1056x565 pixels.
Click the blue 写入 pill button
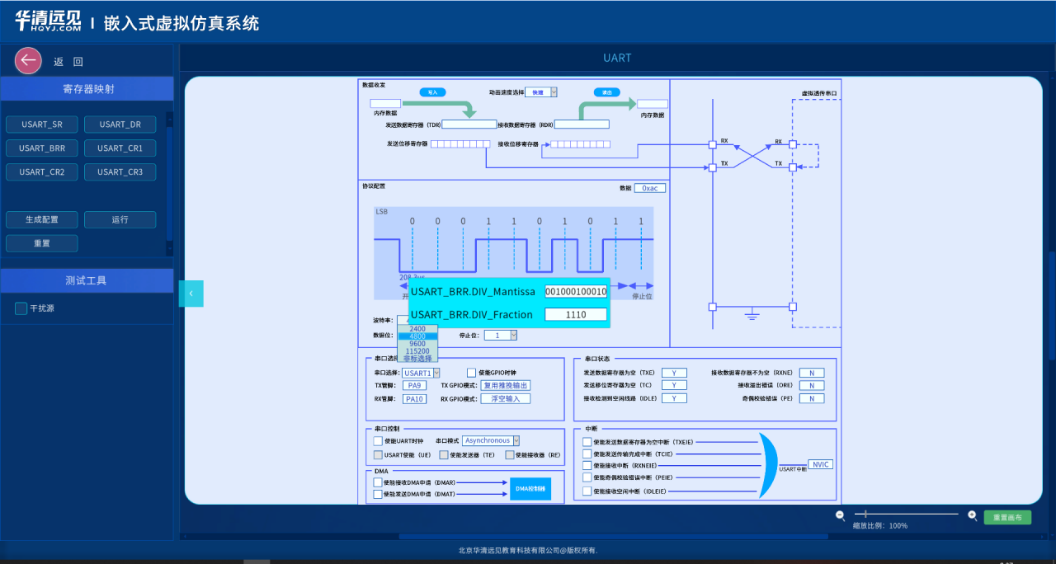433,92
